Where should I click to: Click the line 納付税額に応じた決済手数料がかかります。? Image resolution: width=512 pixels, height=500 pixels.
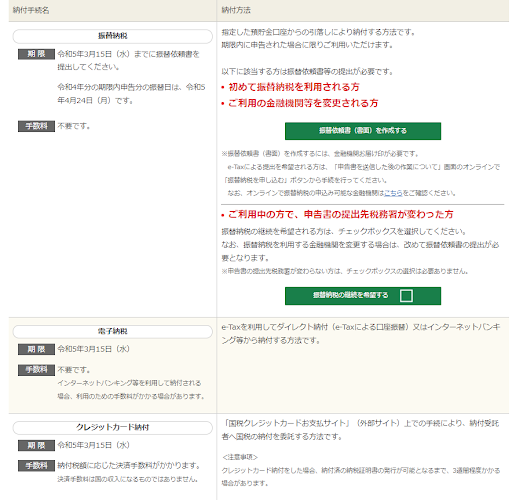point(129,466)
